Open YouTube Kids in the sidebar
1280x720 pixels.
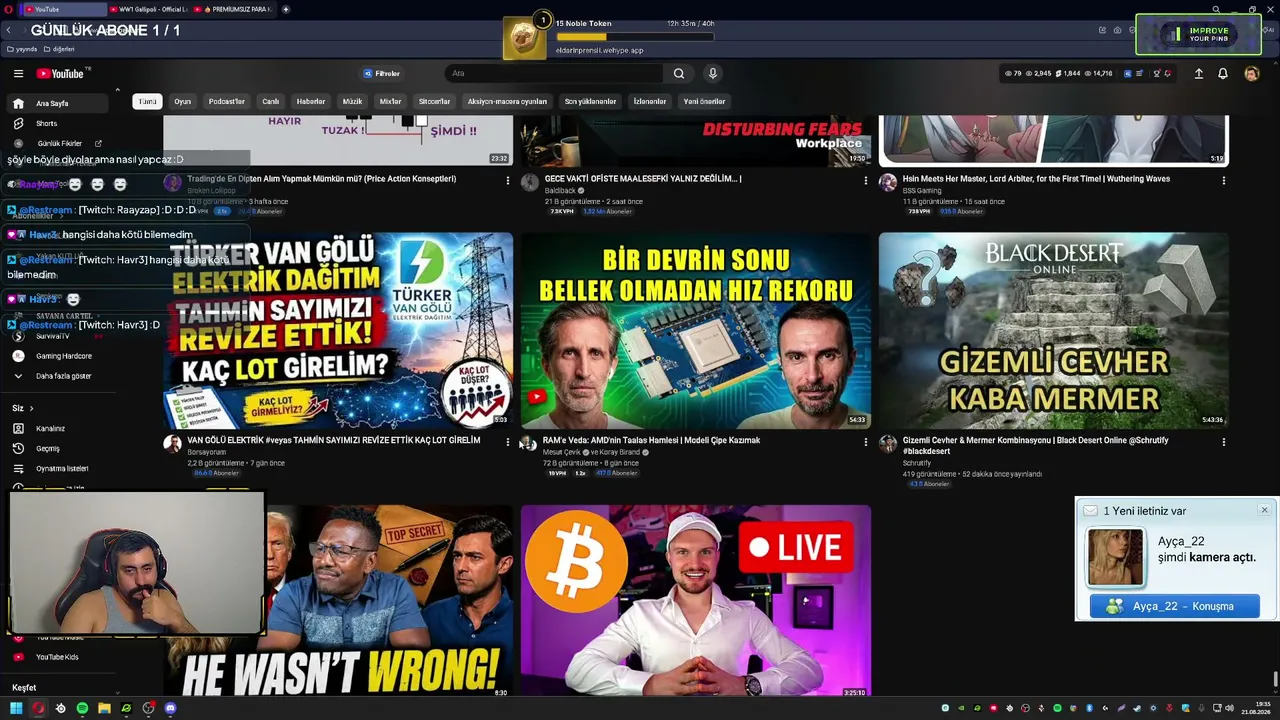[57, 657]
